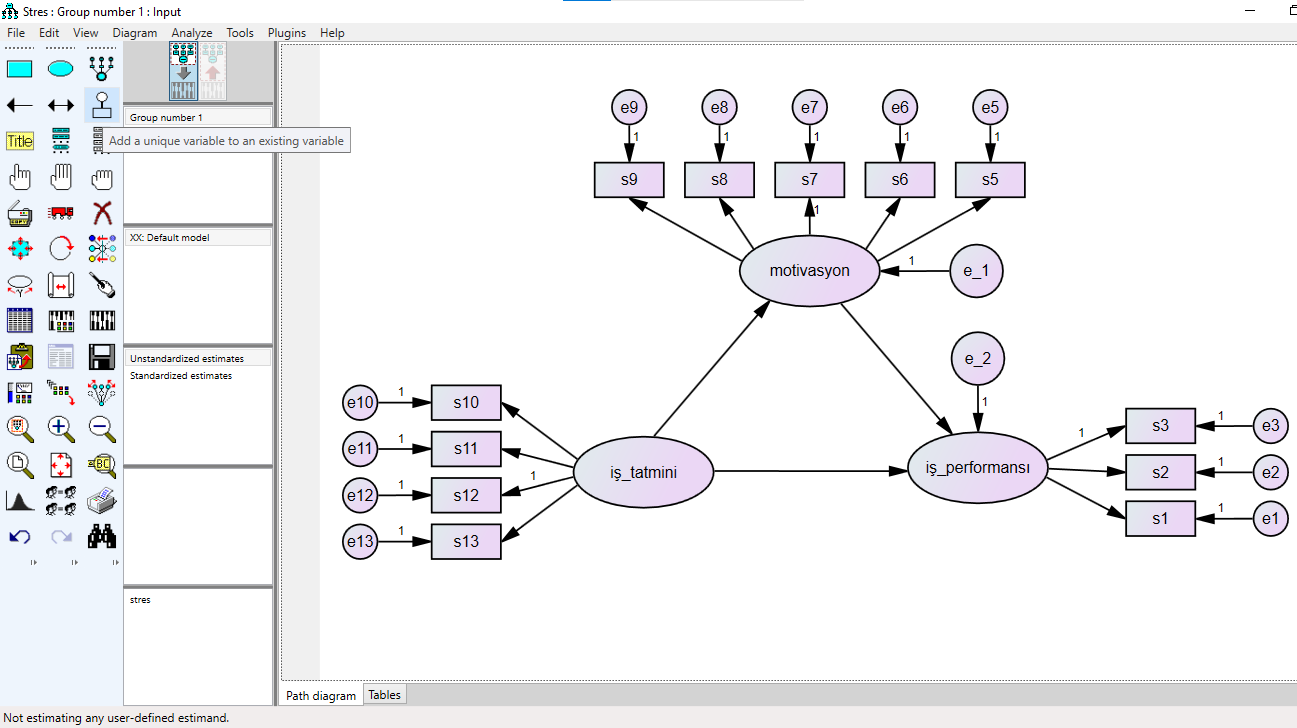Click the move objects truck icon

click(x=61, y=212)
